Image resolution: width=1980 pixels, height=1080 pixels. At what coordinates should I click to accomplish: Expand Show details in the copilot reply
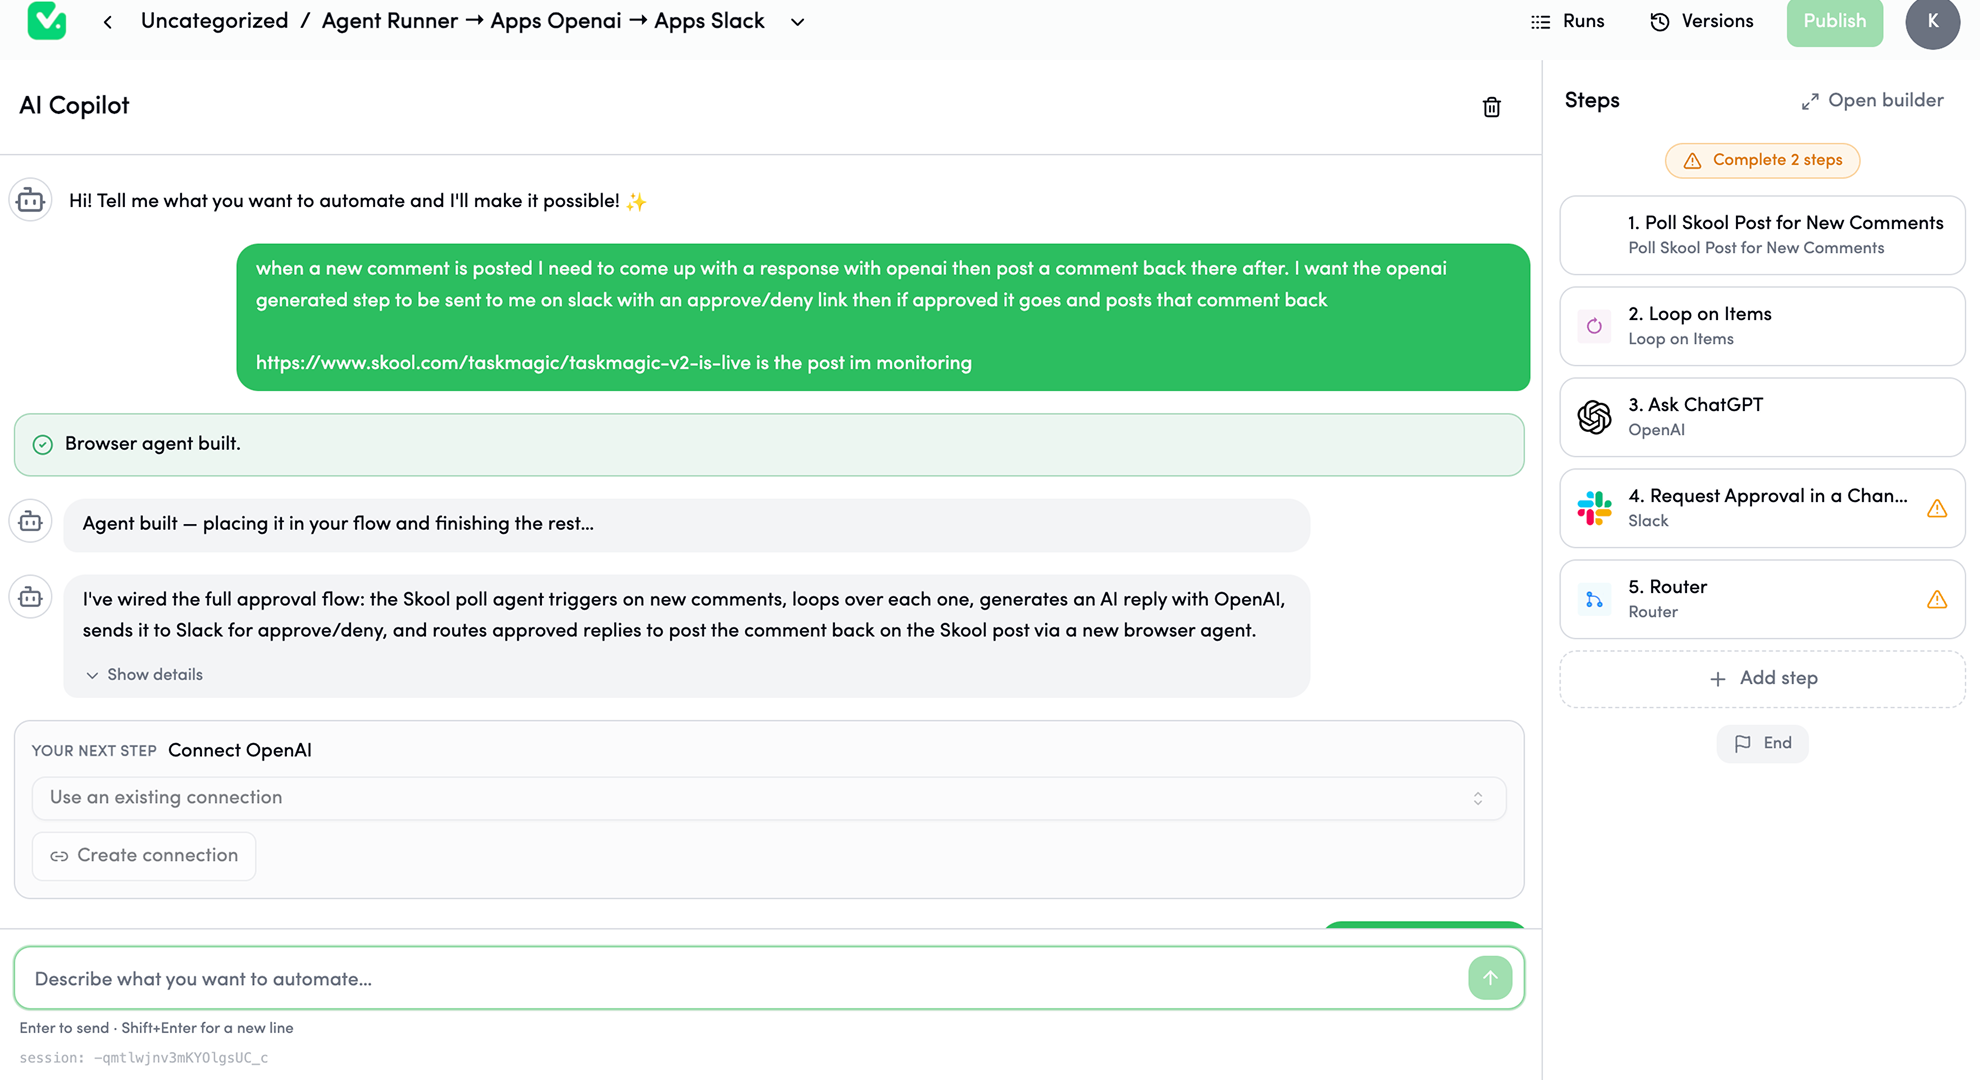coord(144,675)
